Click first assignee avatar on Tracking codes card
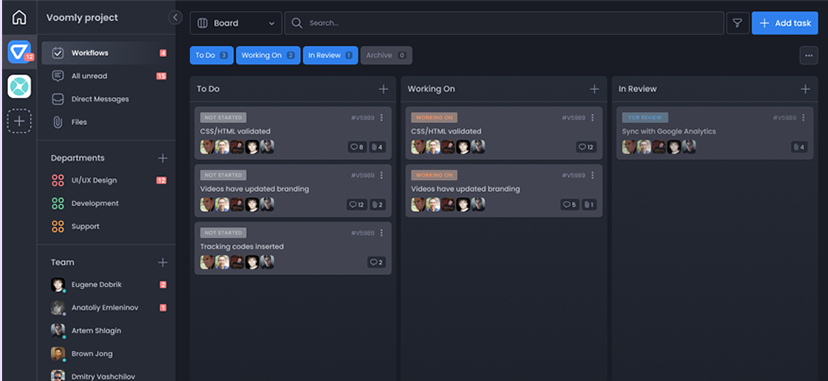Image resolution: width=828 pixels, height=381 pixels. (207, 262)
